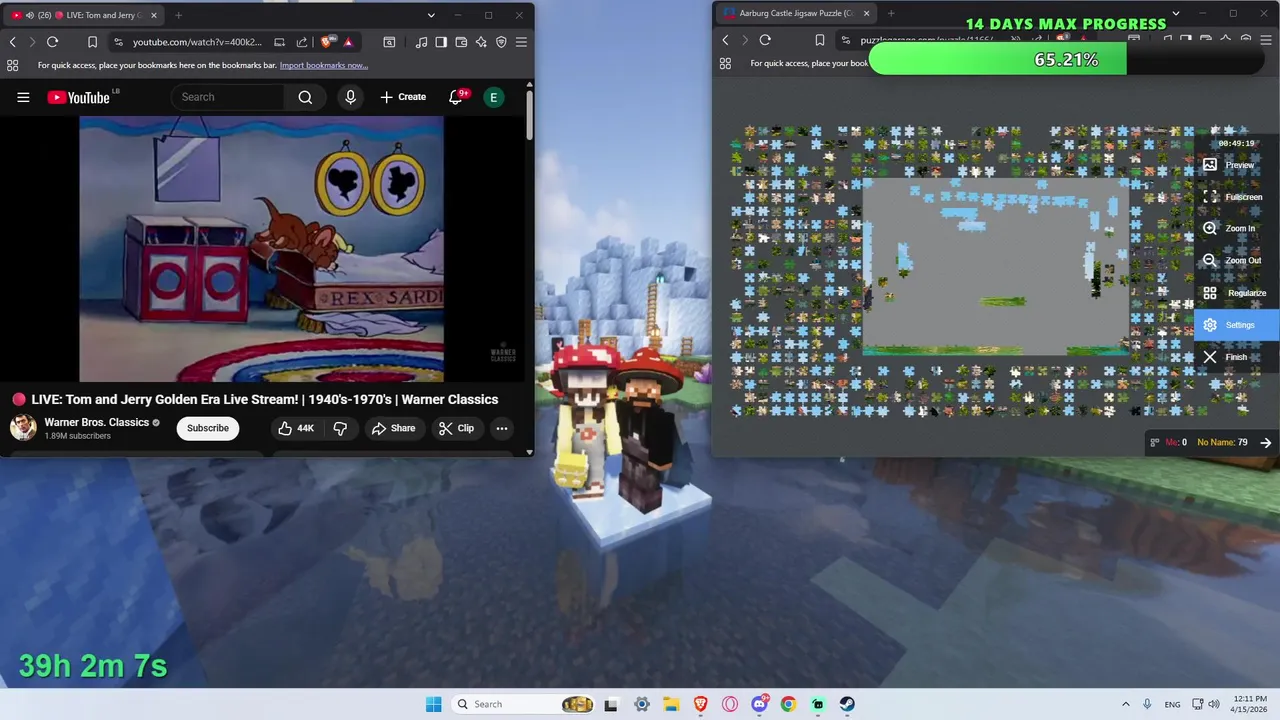Open Warner Bros. Classics channel name
Image resolution: width=1280 pixels, height=720 pixels.
pyautogui.click(x=96, y=422)
